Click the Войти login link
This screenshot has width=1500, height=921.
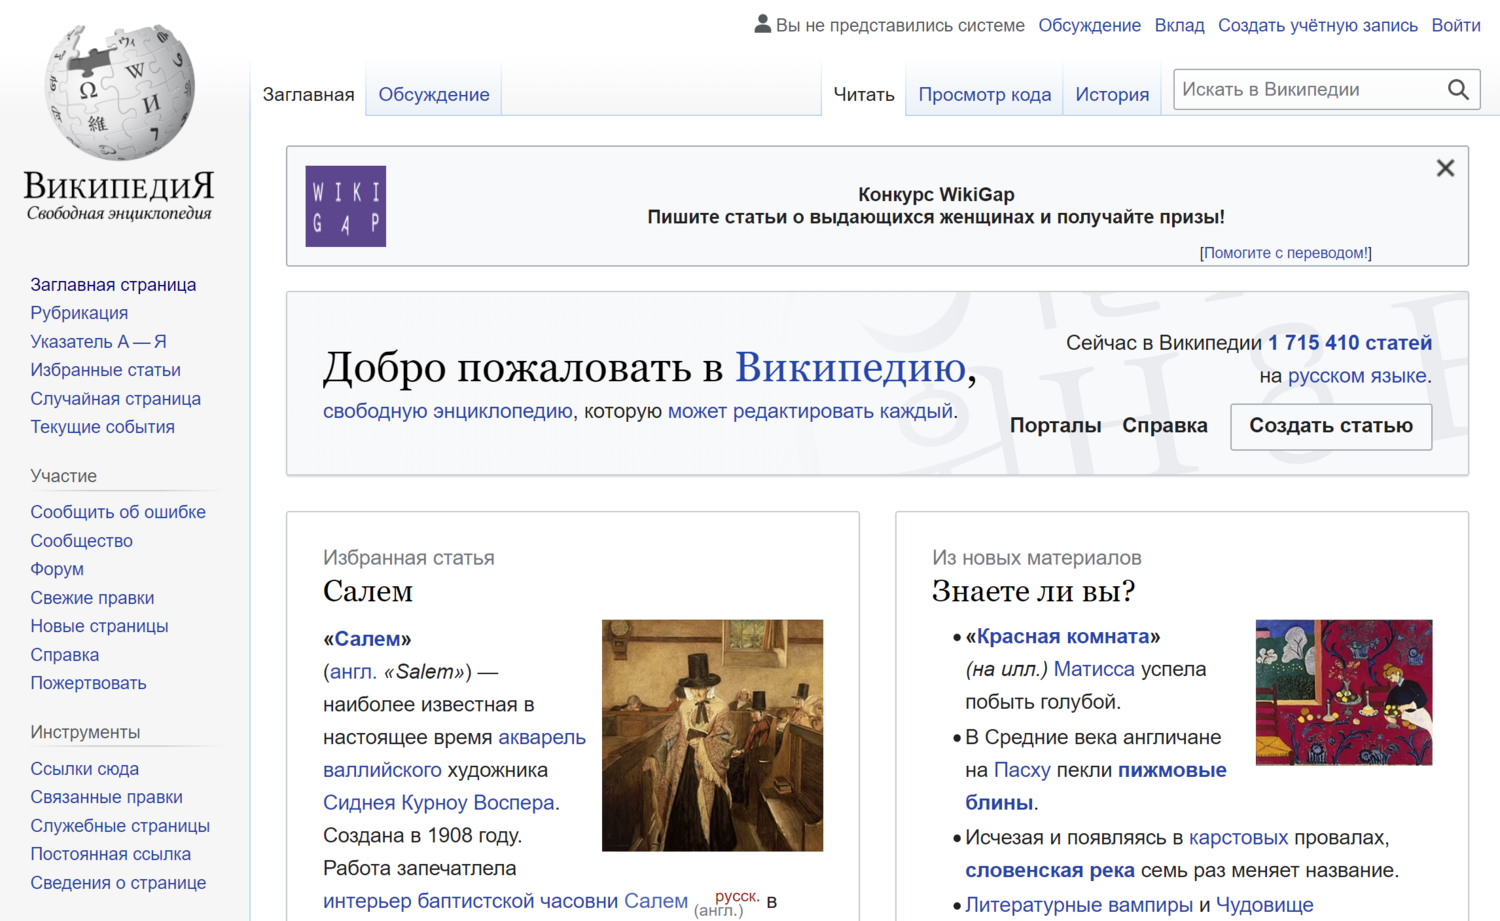click(x=1456, y=25)
